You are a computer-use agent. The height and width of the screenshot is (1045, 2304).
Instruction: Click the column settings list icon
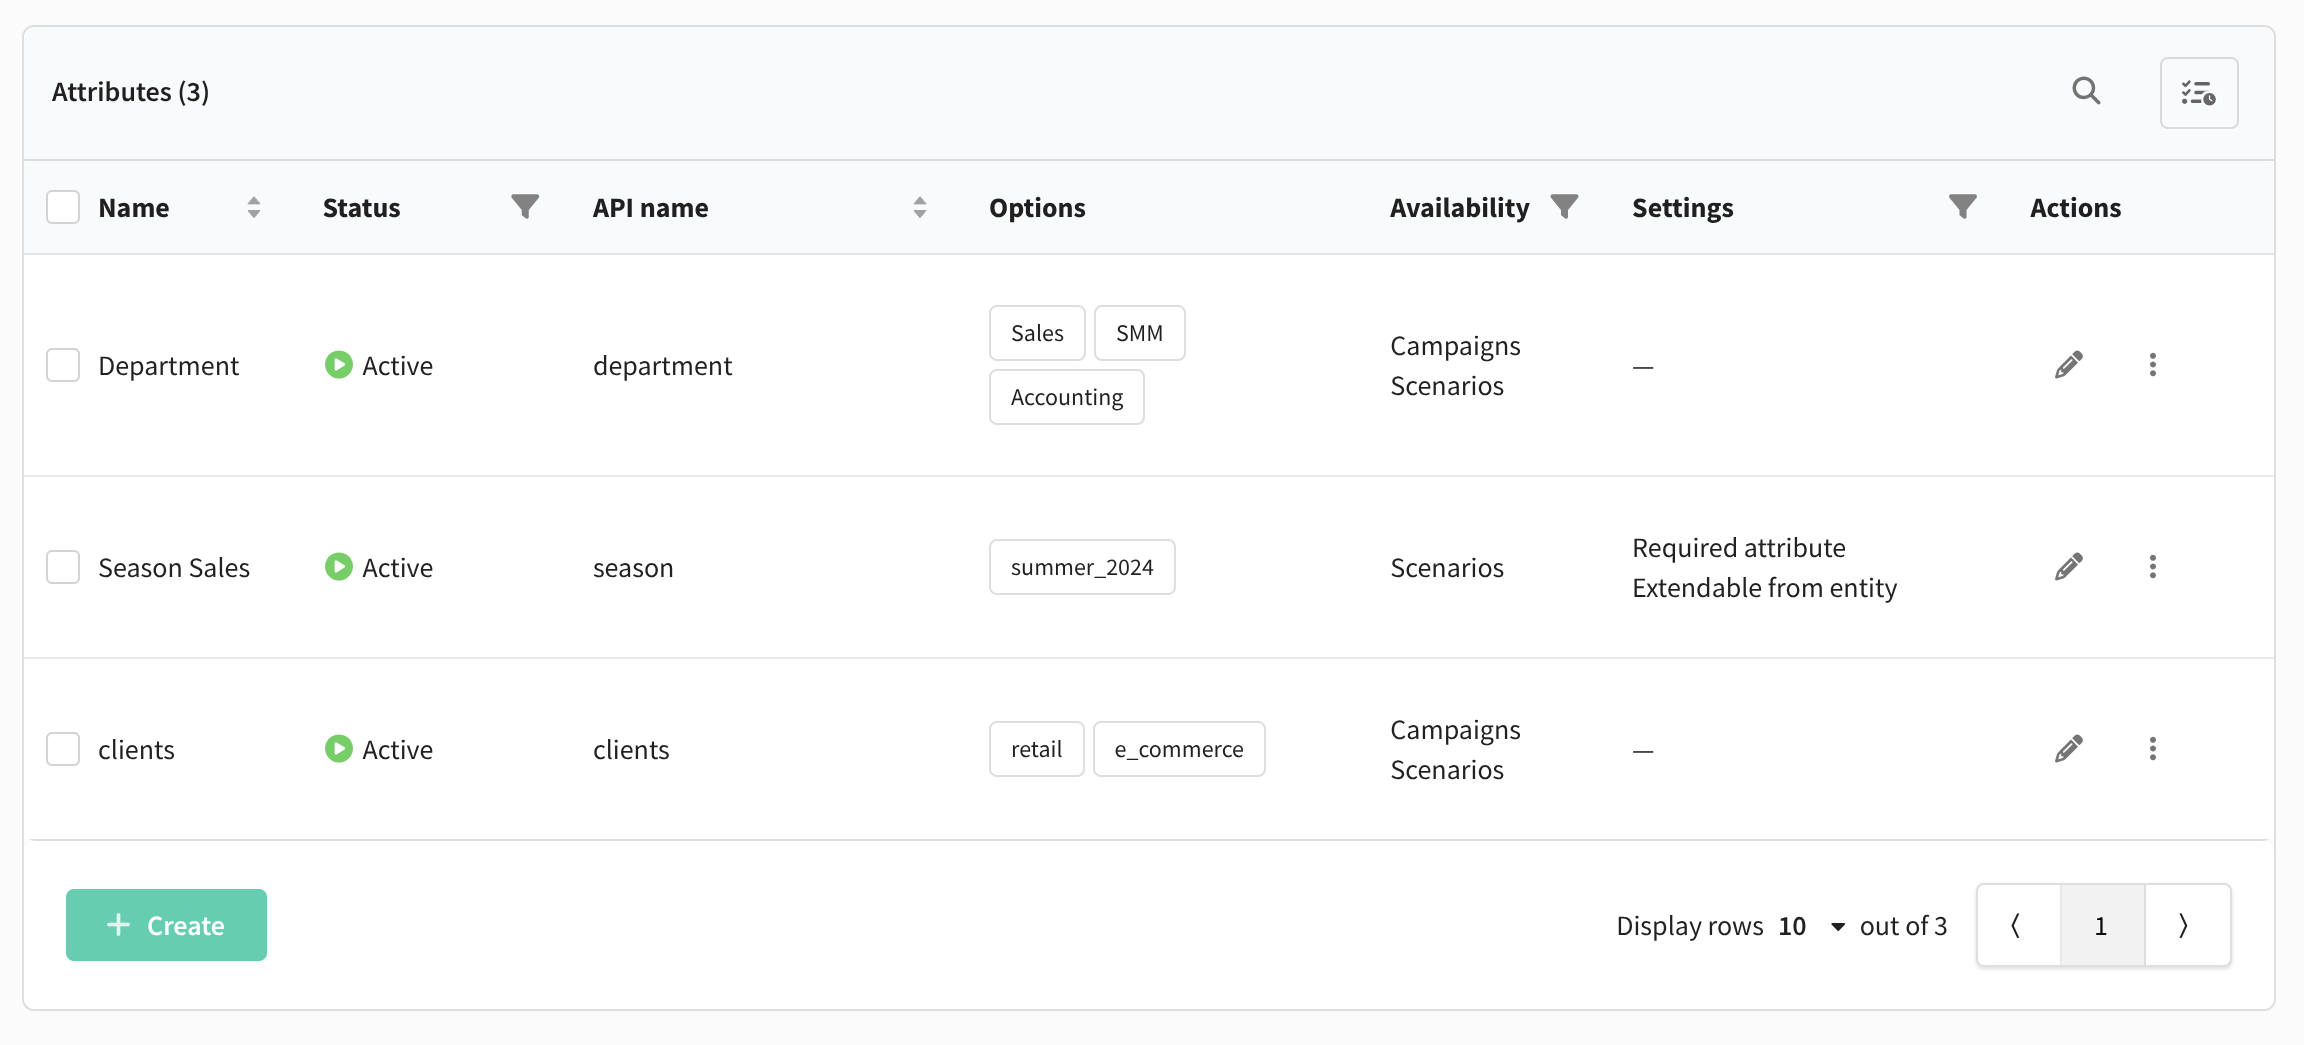click(x=2198, y=93)
